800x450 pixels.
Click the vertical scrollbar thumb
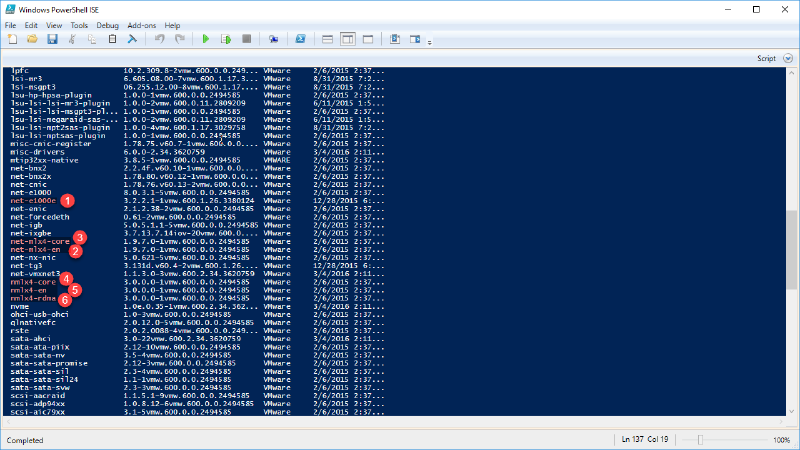(791, 250)
